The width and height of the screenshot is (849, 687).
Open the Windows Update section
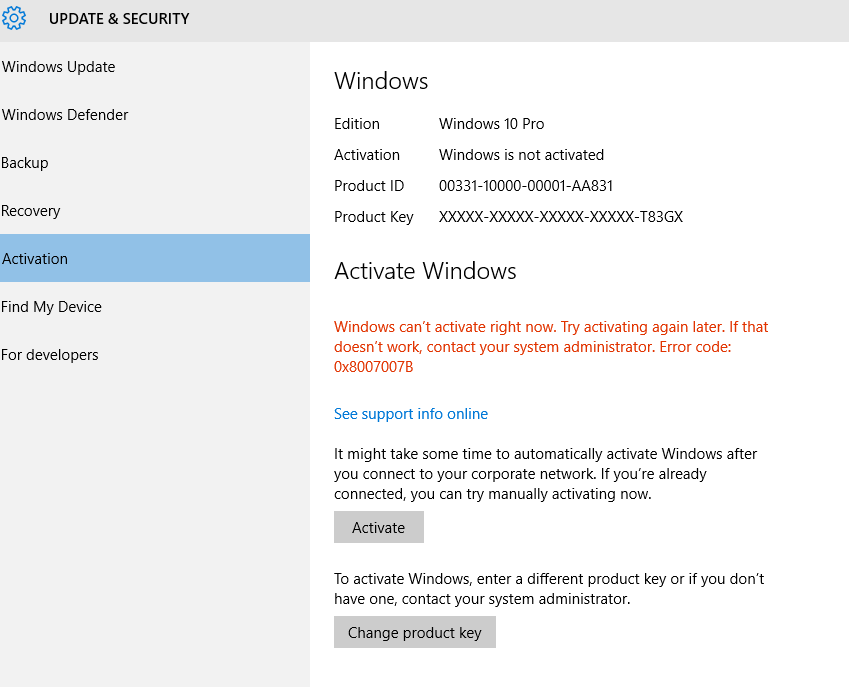pyautogui.click(x=155, y=67)
